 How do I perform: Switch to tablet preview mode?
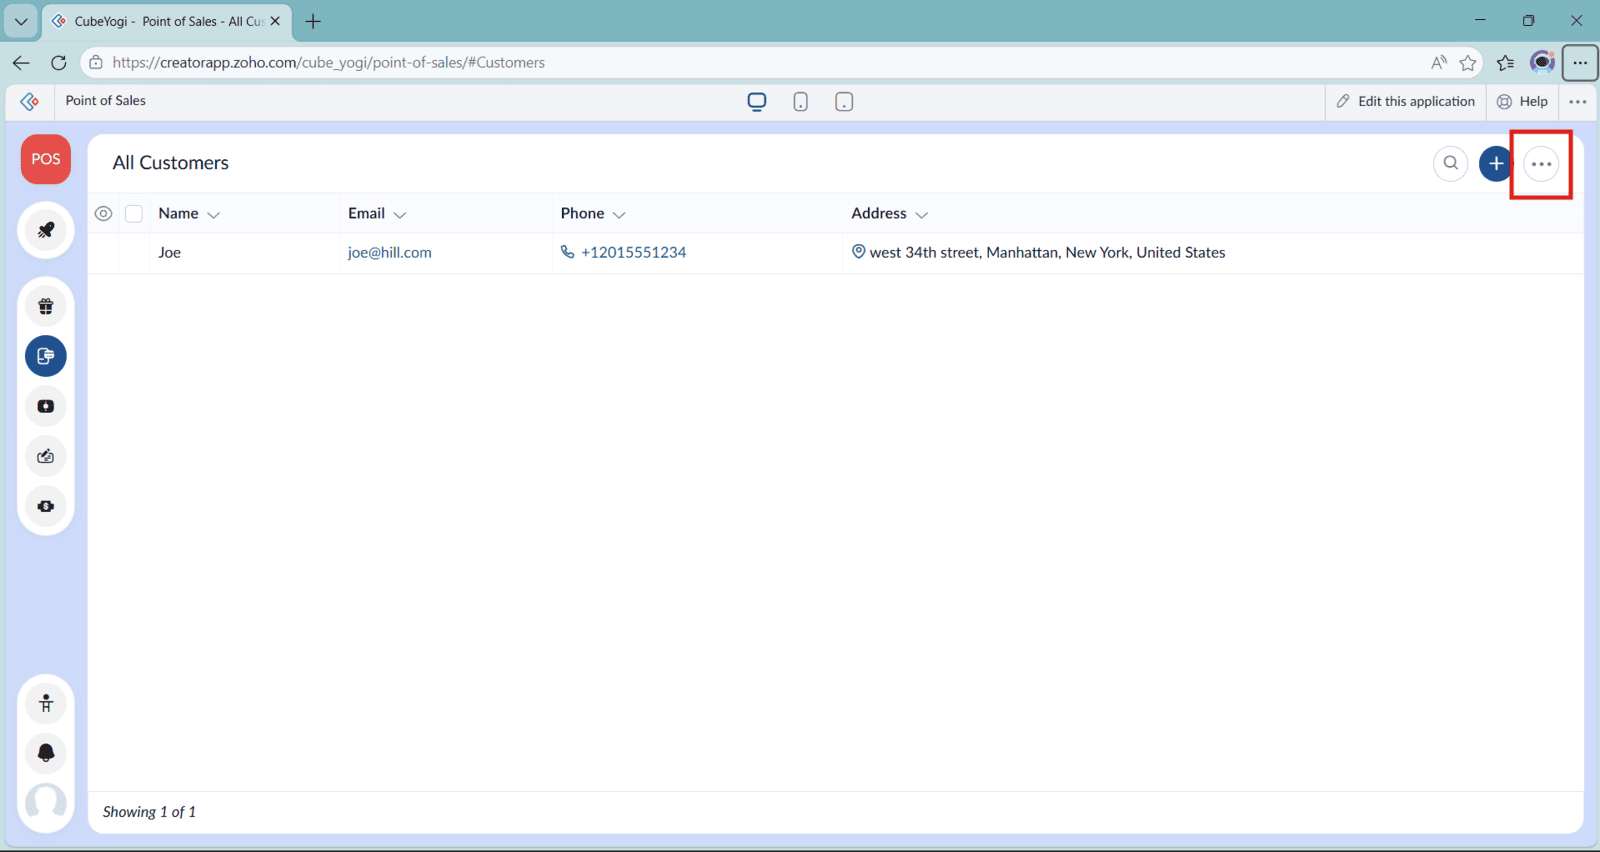point(844,101)
